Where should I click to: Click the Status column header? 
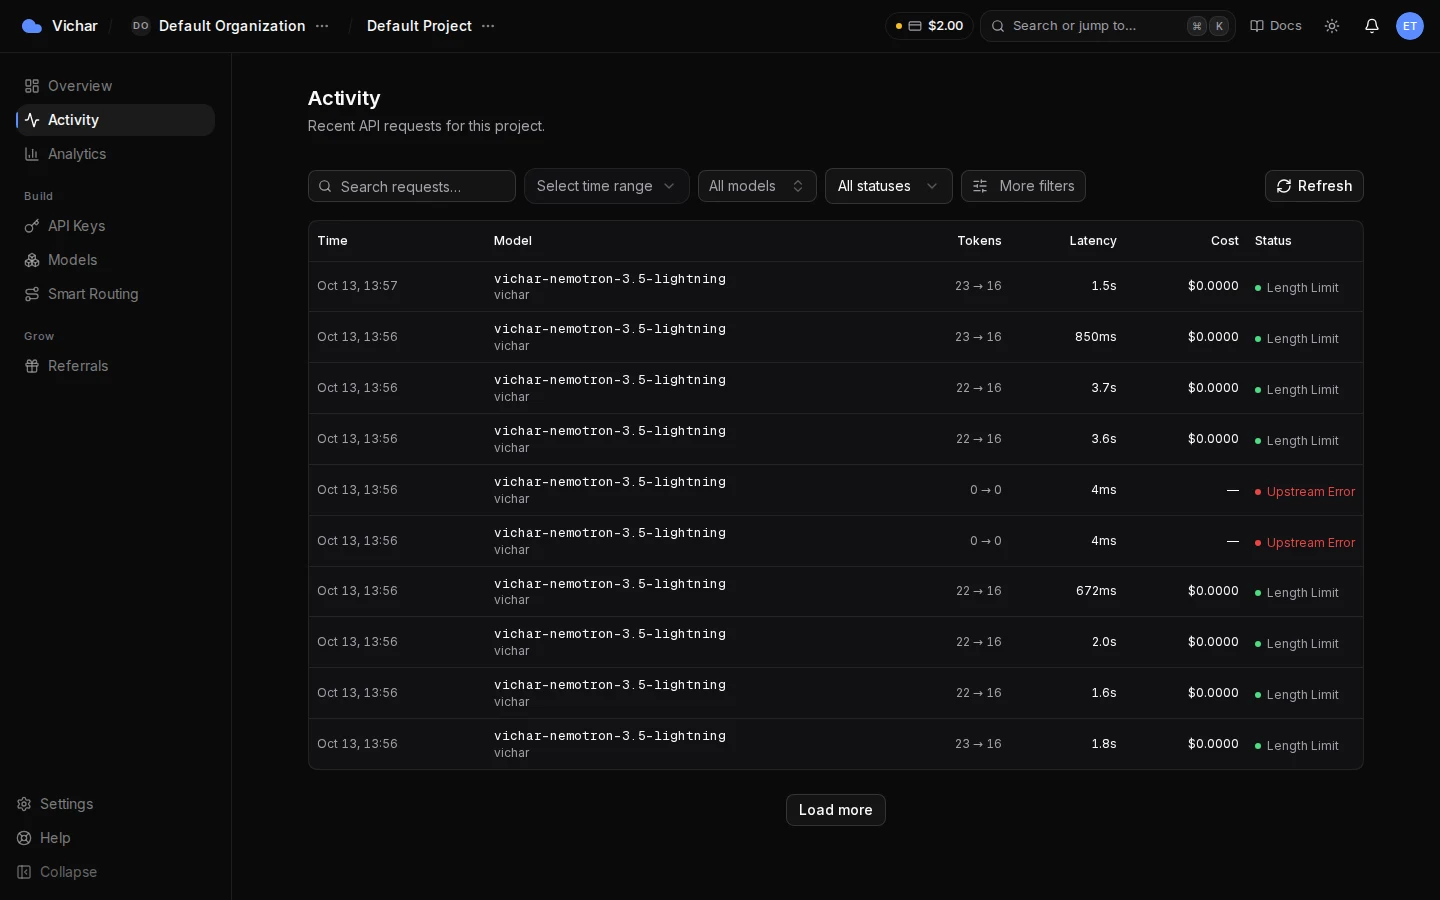(x=1273, y=241)
